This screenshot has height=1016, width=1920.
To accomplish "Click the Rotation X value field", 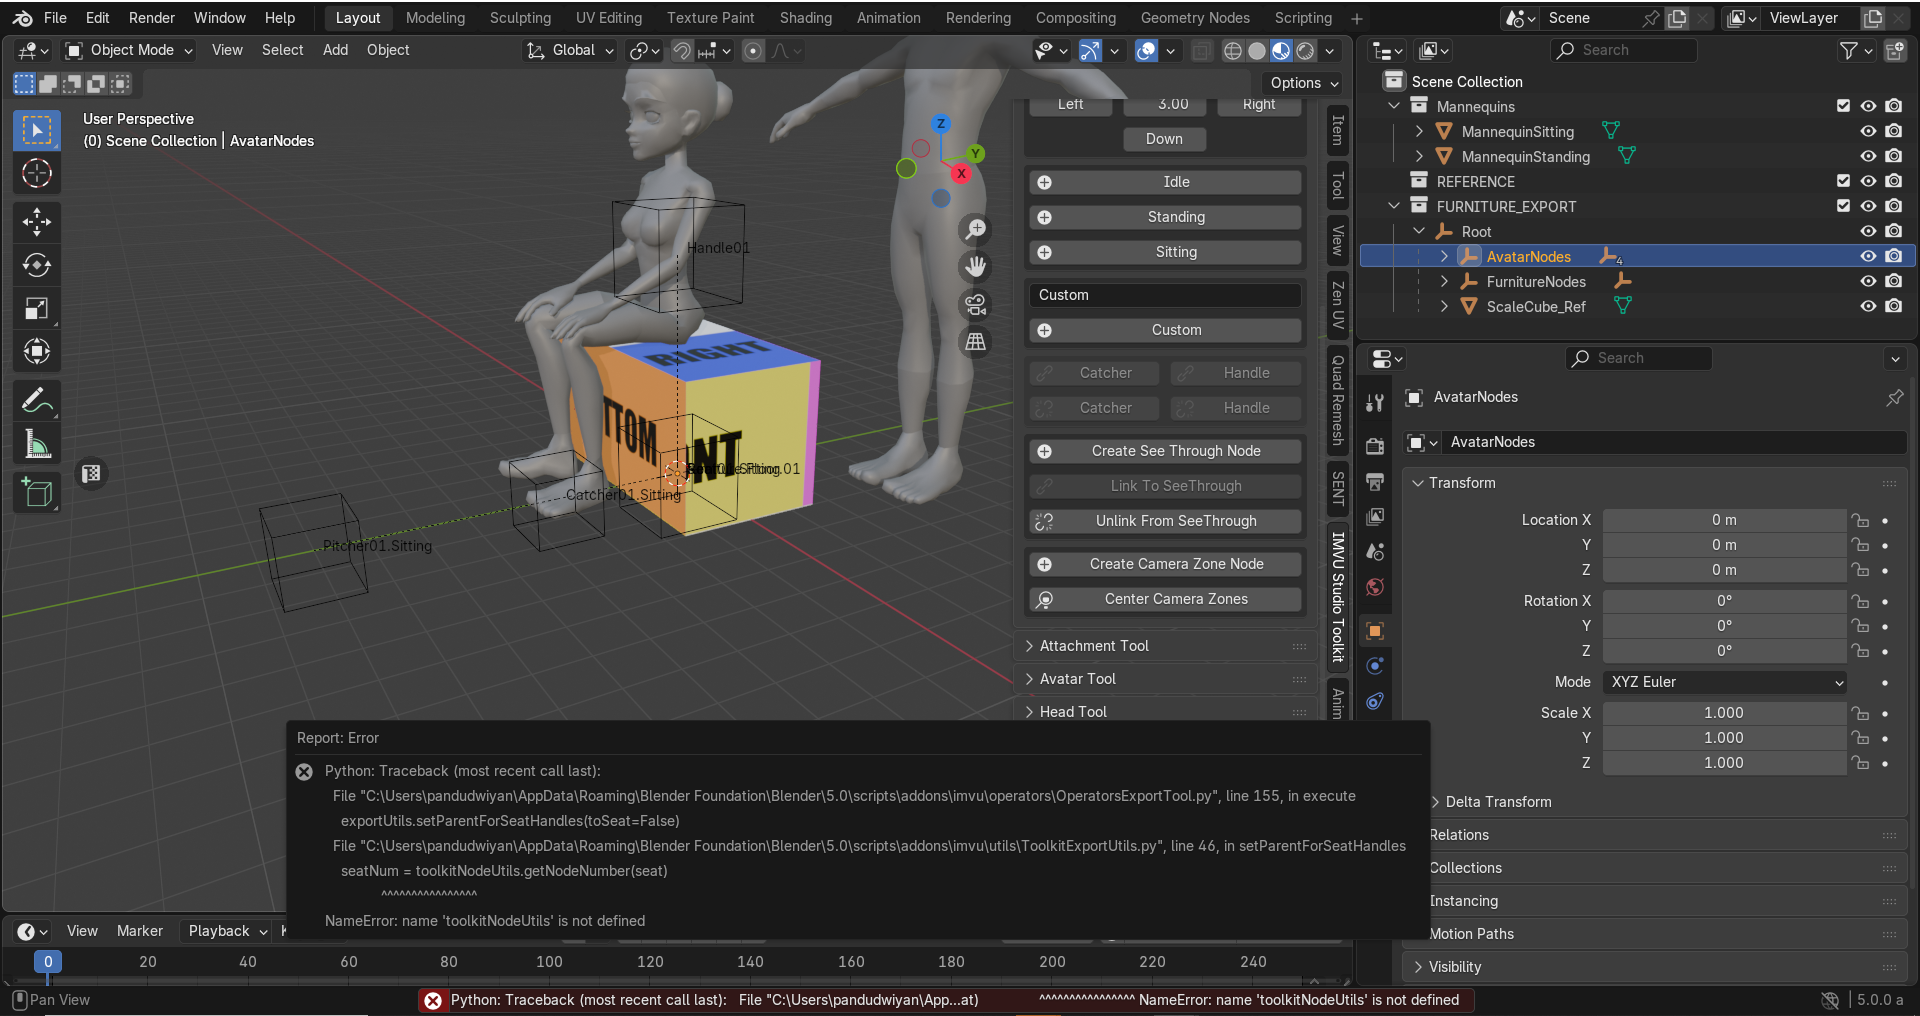I will pos(1725,601).
